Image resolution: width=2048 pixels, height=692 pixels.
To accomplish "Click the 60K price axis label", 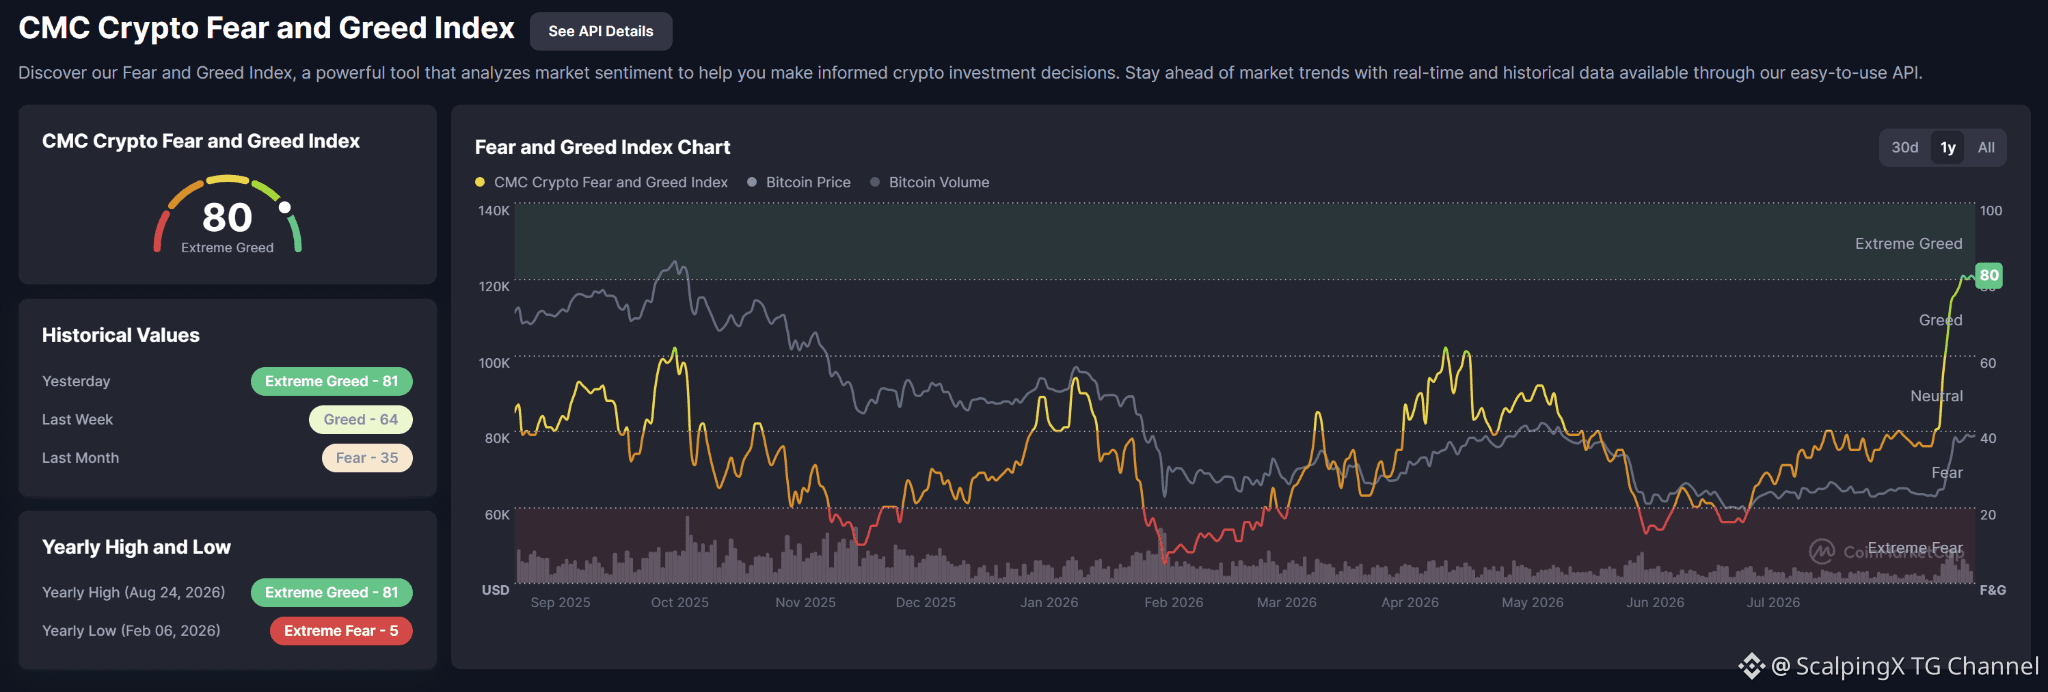I will 497,515.
